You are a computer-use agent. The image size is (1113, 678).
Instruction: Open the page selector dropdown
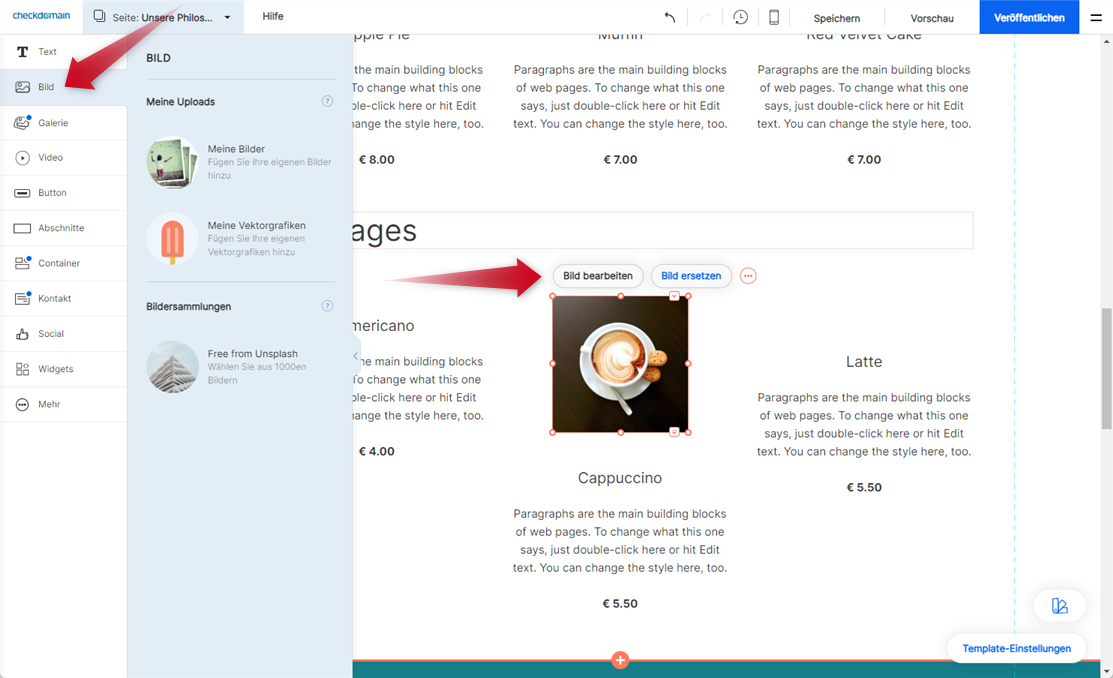click(161, 18)
